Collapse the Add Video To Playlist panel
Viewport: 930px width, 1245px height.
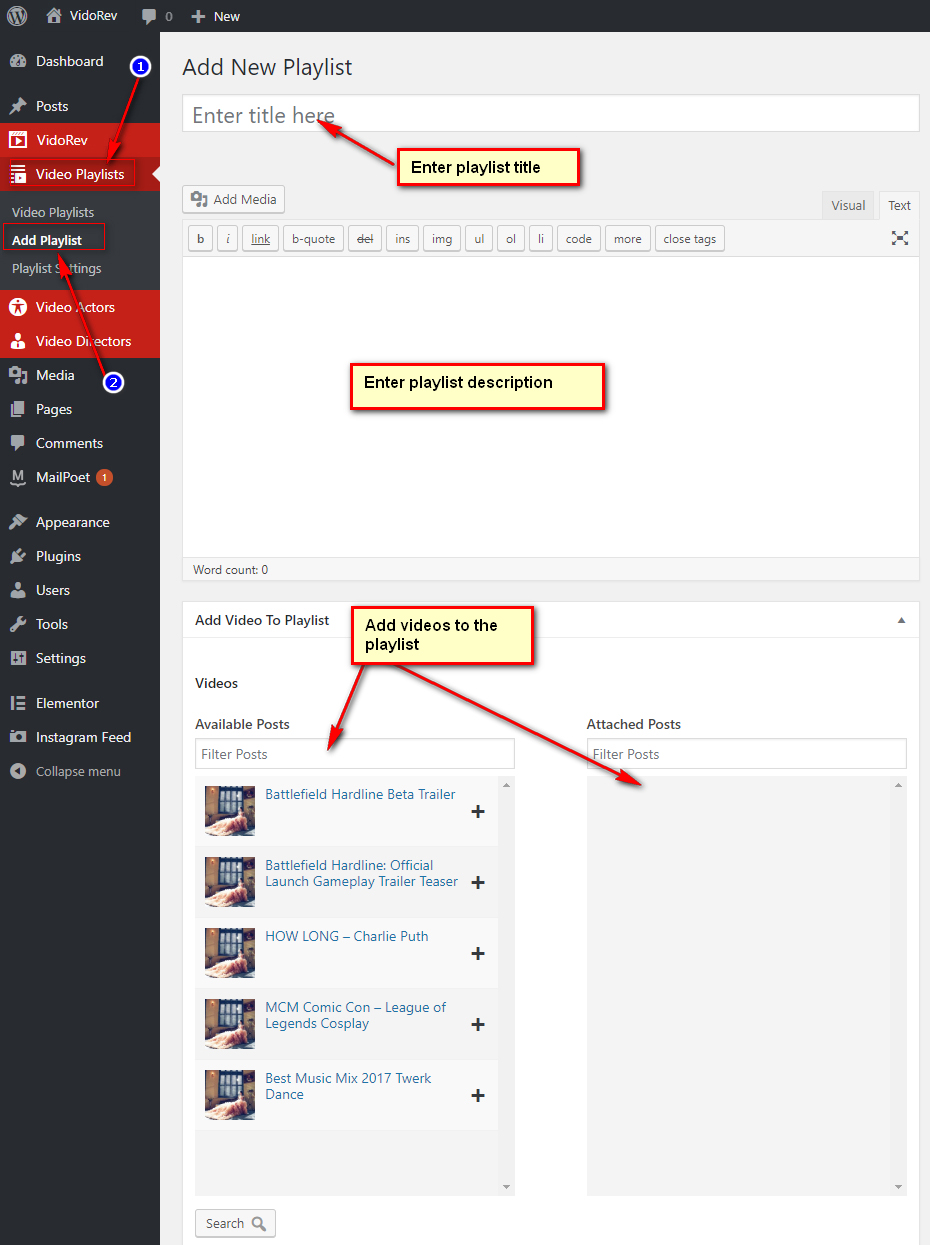(901, 620)
